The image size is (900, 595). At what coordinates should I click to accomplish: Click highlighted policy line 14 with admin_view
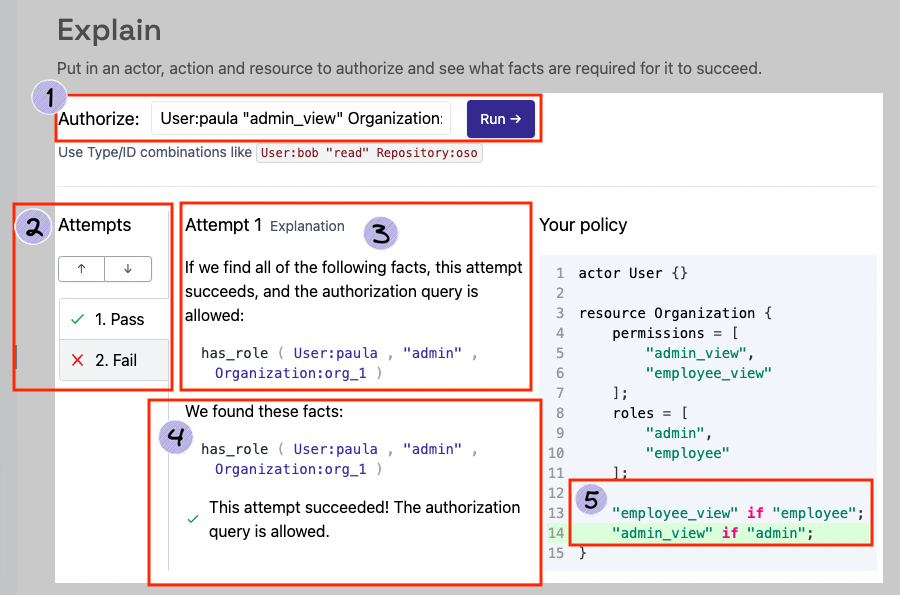coord(710,533)
